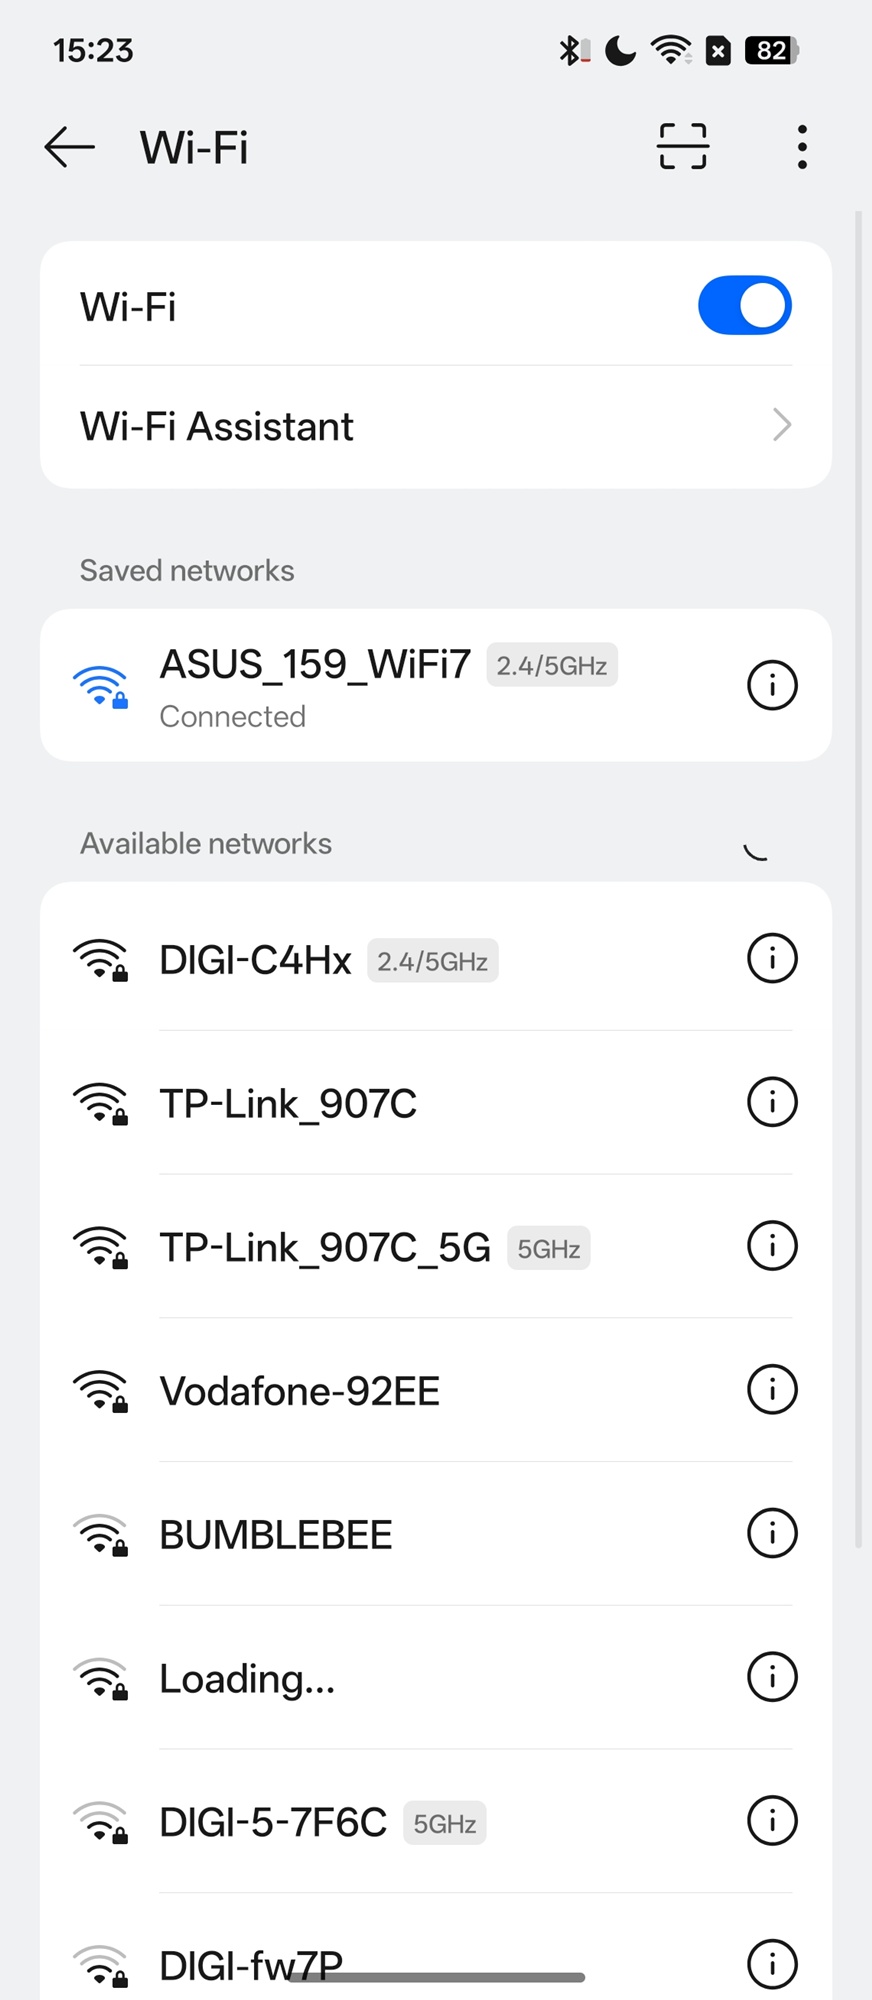Tap info icon for DIGI-5-7F6C

click(772, 1821)
